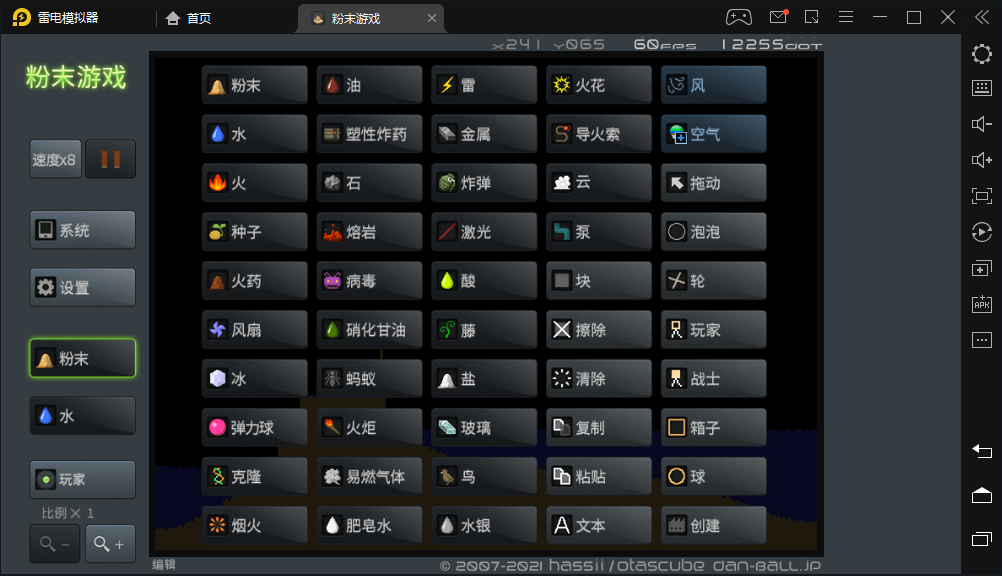The image size is (1002, 576).
Task: Select the 易燃气体 flammable gas element
Action: coord(369,476)
